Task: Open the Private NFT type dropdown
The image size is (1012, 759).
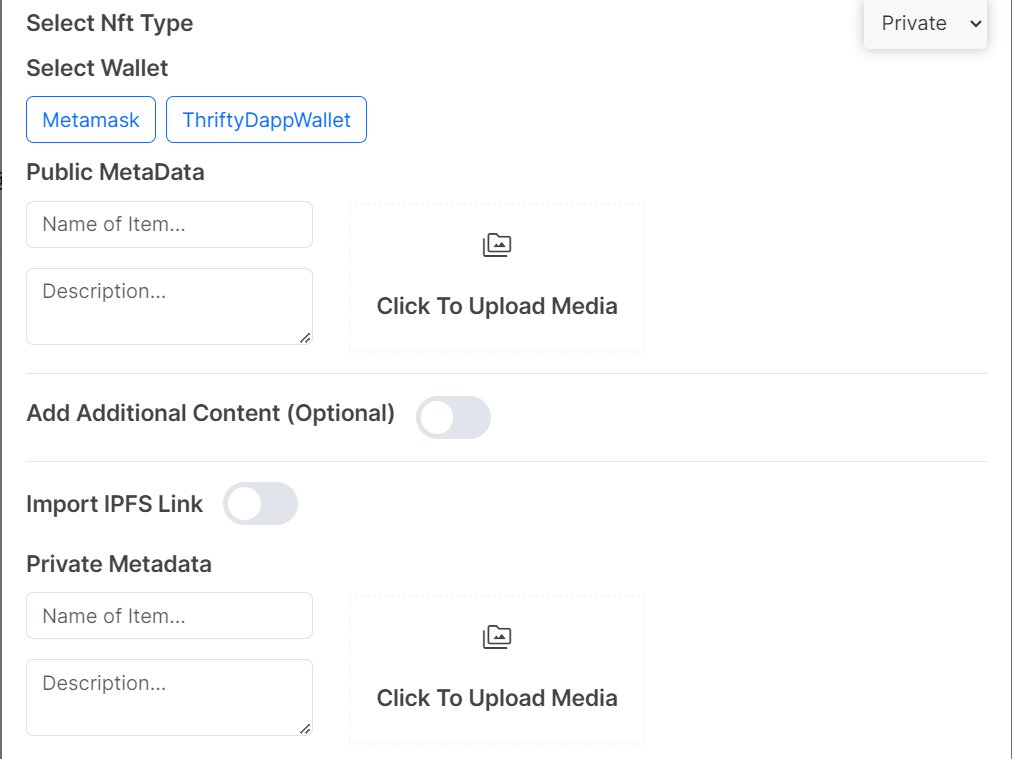Action: click(926, 24)
